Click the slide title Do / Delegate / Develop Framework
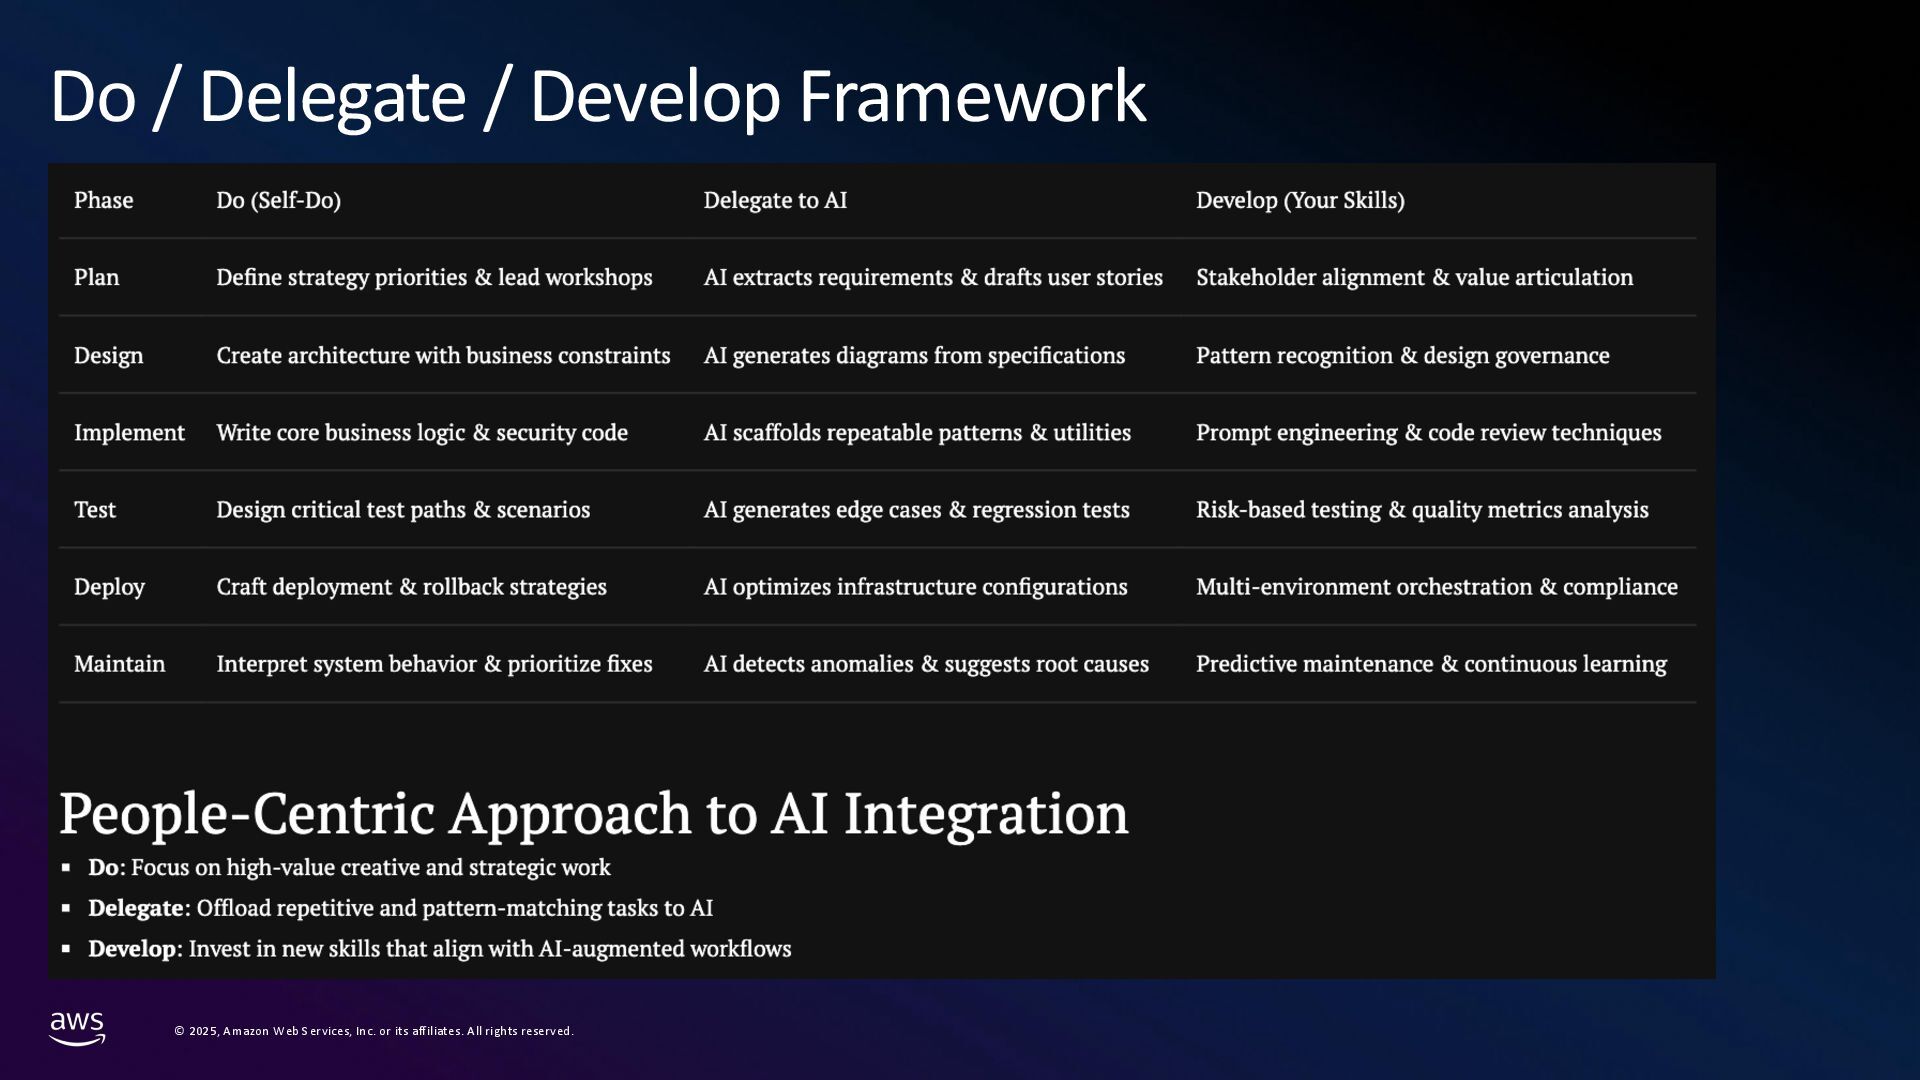Image resolution: width=1920 pixels, height=1080 pixels. 597,97
